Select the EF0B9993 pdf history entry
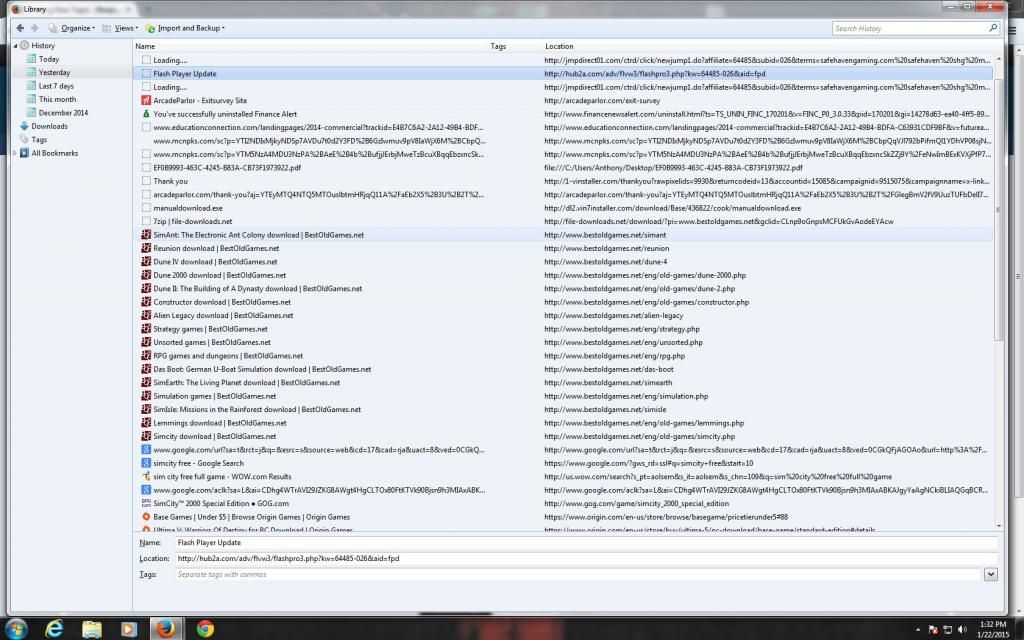 (x=563, y=167)
